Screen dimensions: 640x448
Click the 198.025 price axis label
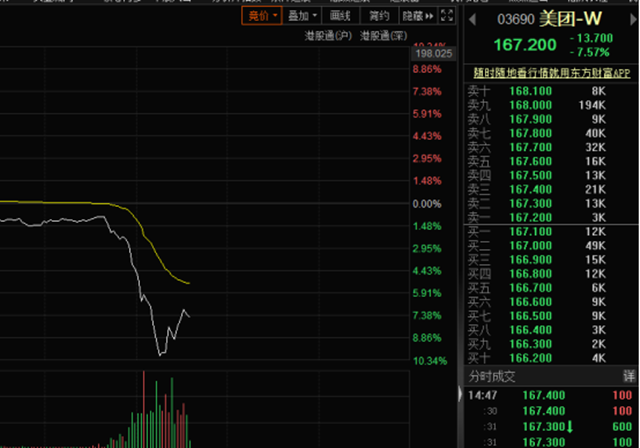click(x=433, y=53)
